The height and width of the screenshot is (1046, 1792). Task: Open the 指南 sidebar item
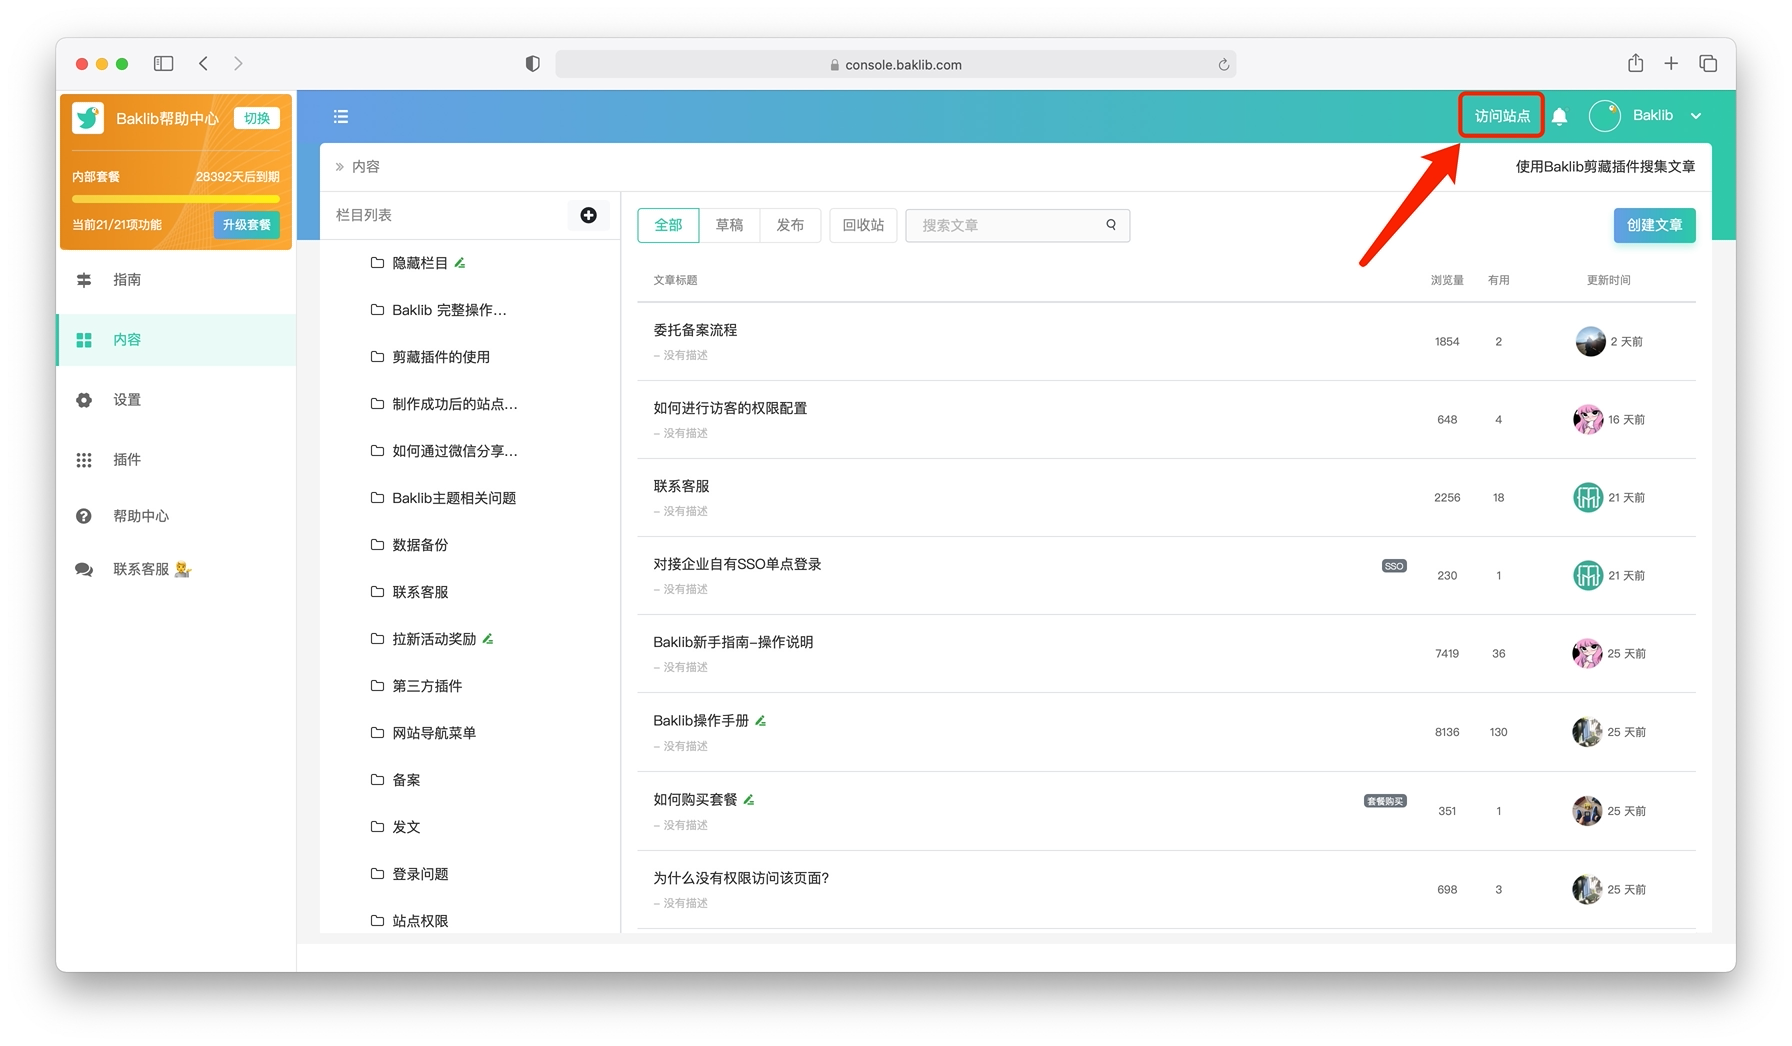pos(176,279)
